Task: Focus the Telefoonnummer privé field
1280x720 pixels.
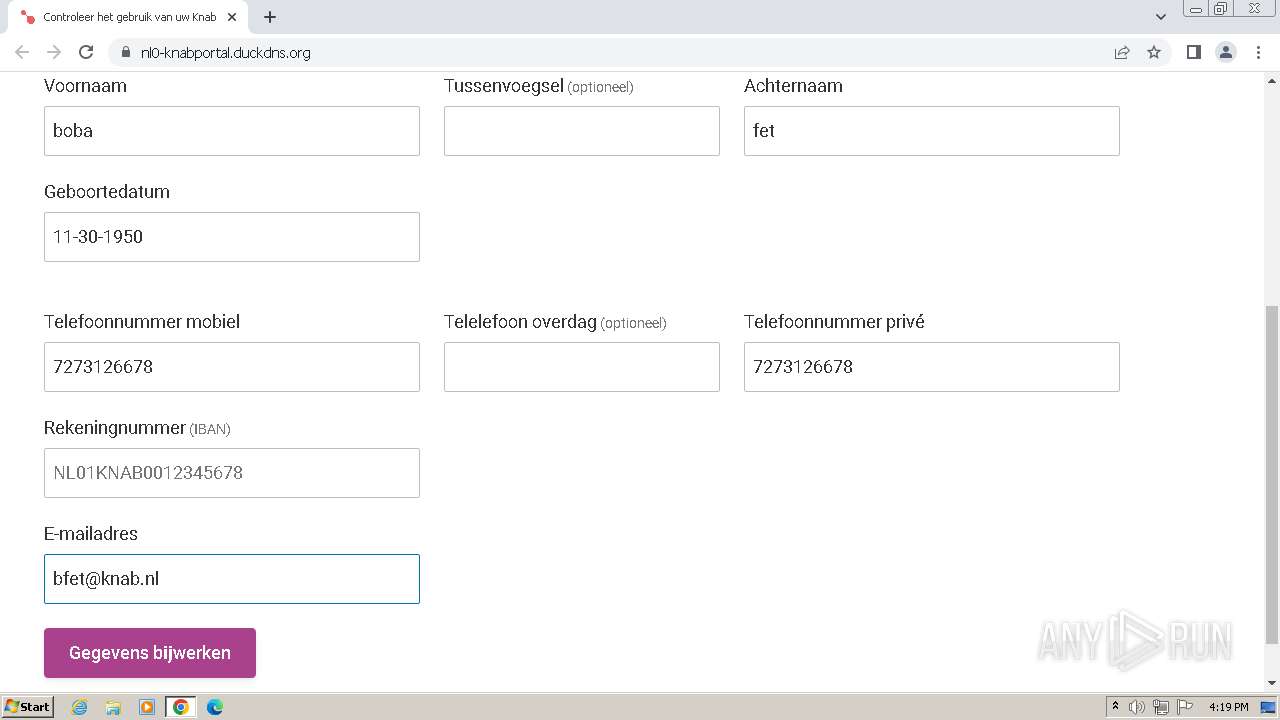Action: 932,367
